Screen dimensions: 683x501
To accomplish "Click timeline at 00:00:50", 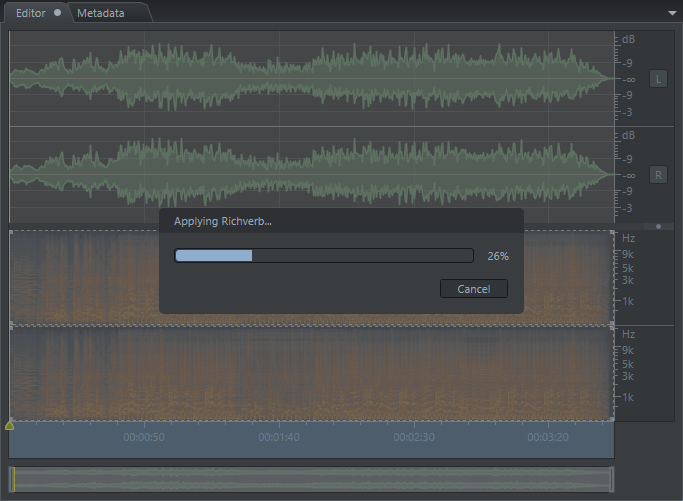I will click(x=144, y=437).
